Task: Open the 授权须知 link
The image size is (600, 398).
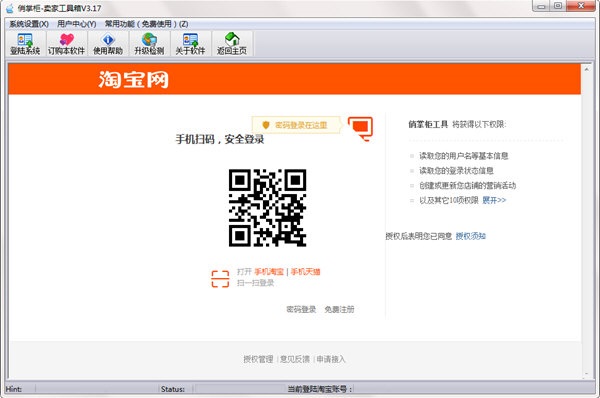Action: pos(471,236)
